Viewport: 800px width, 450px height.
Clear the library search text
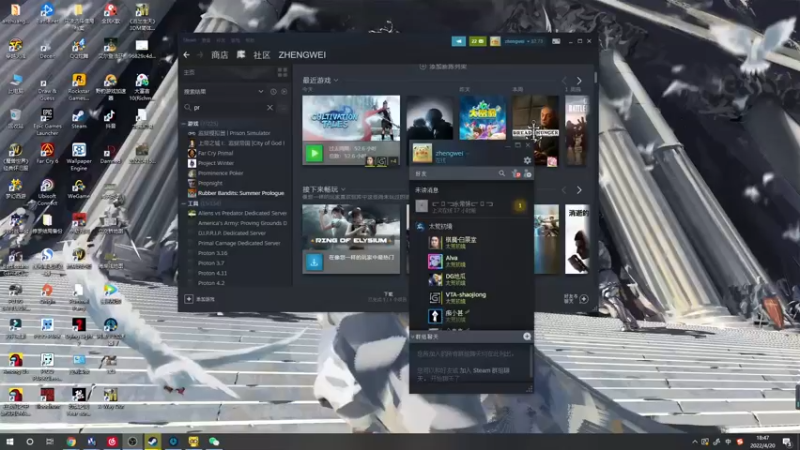pos(270,108)
